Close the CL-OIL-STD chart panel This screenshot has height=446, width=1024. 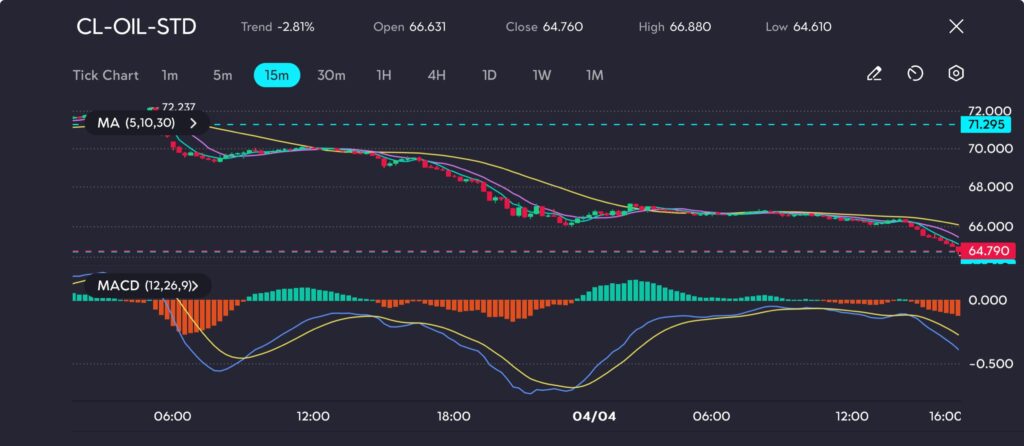[956, 27]
